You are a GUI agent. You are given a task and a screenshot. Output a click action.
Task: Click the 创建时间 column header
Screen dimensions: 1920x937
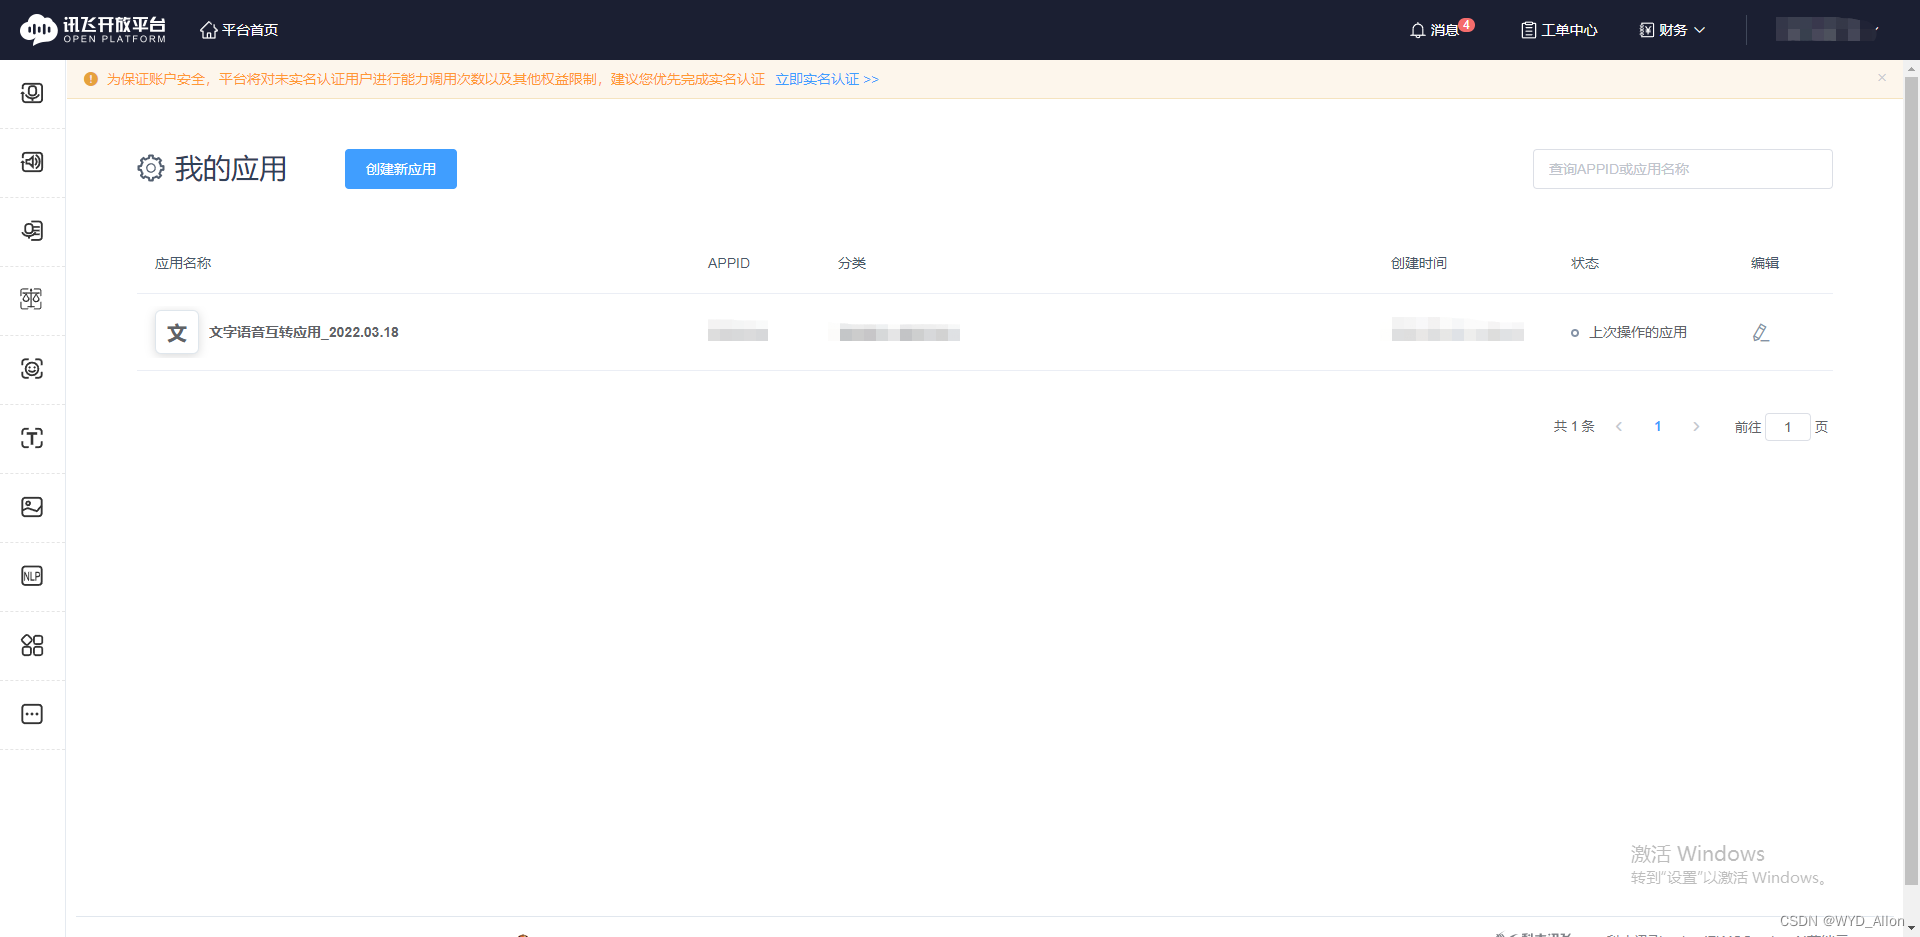coord(1419,263)
